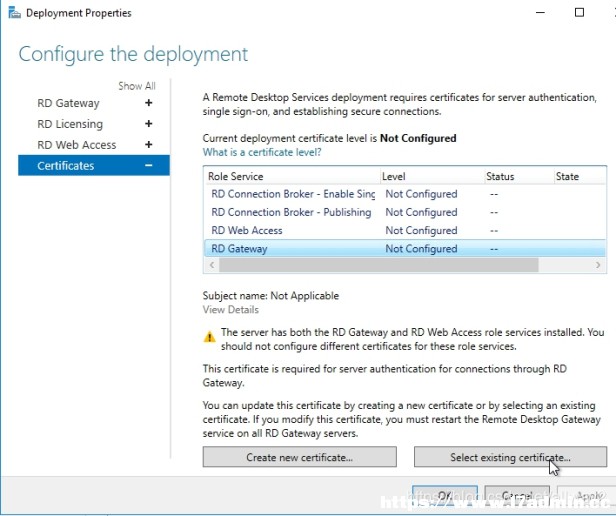The width and height of the screenshot is (616, 516).
Task: Click Create new certificate button
Action: coord(299,457)
